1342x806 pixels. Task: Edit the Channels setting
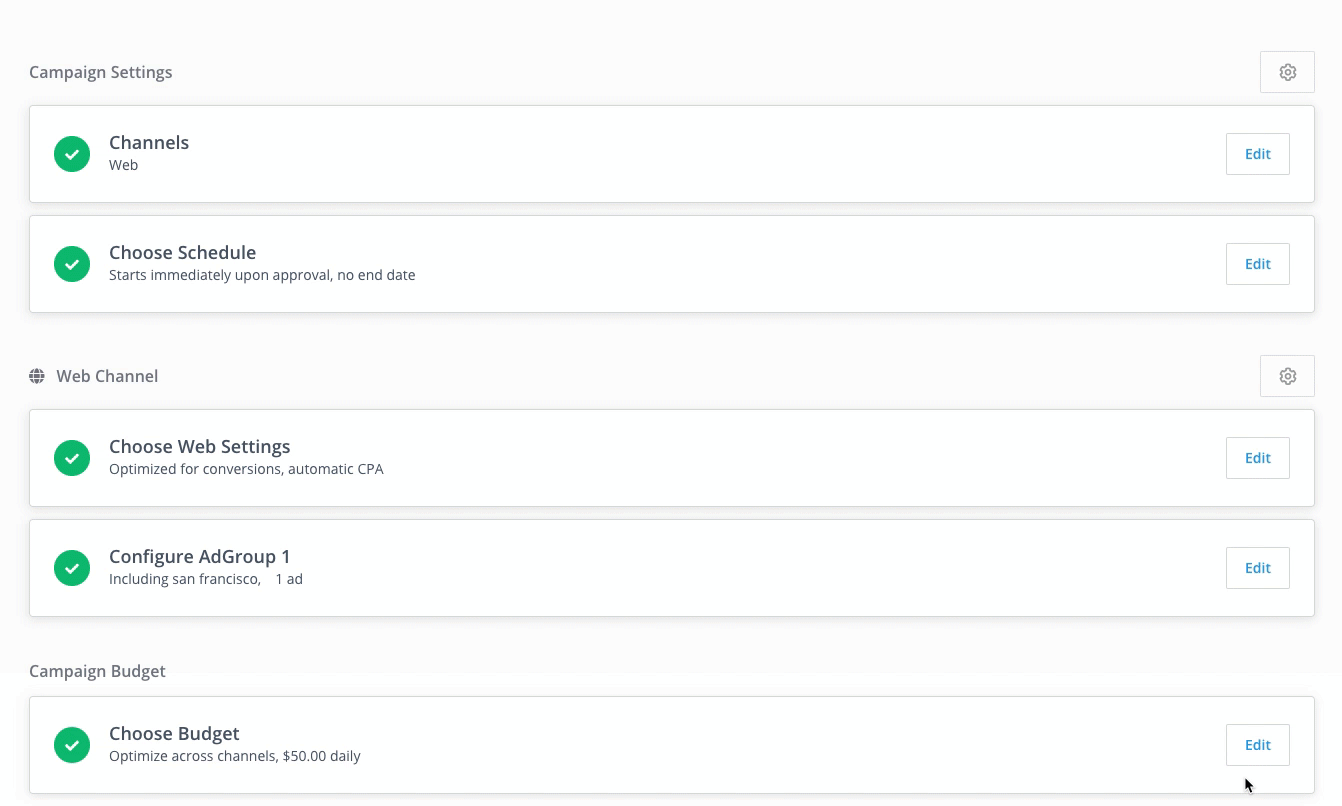tap(1257, 154)
